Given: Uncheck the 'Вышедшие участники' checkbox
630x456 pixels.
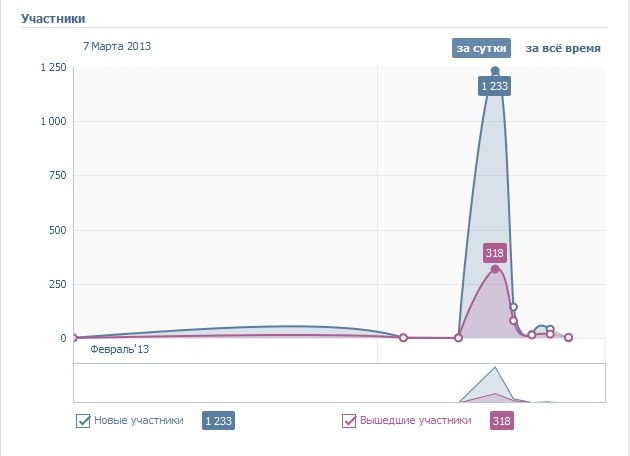Looking at the screenshot, I should click(349, 421).
